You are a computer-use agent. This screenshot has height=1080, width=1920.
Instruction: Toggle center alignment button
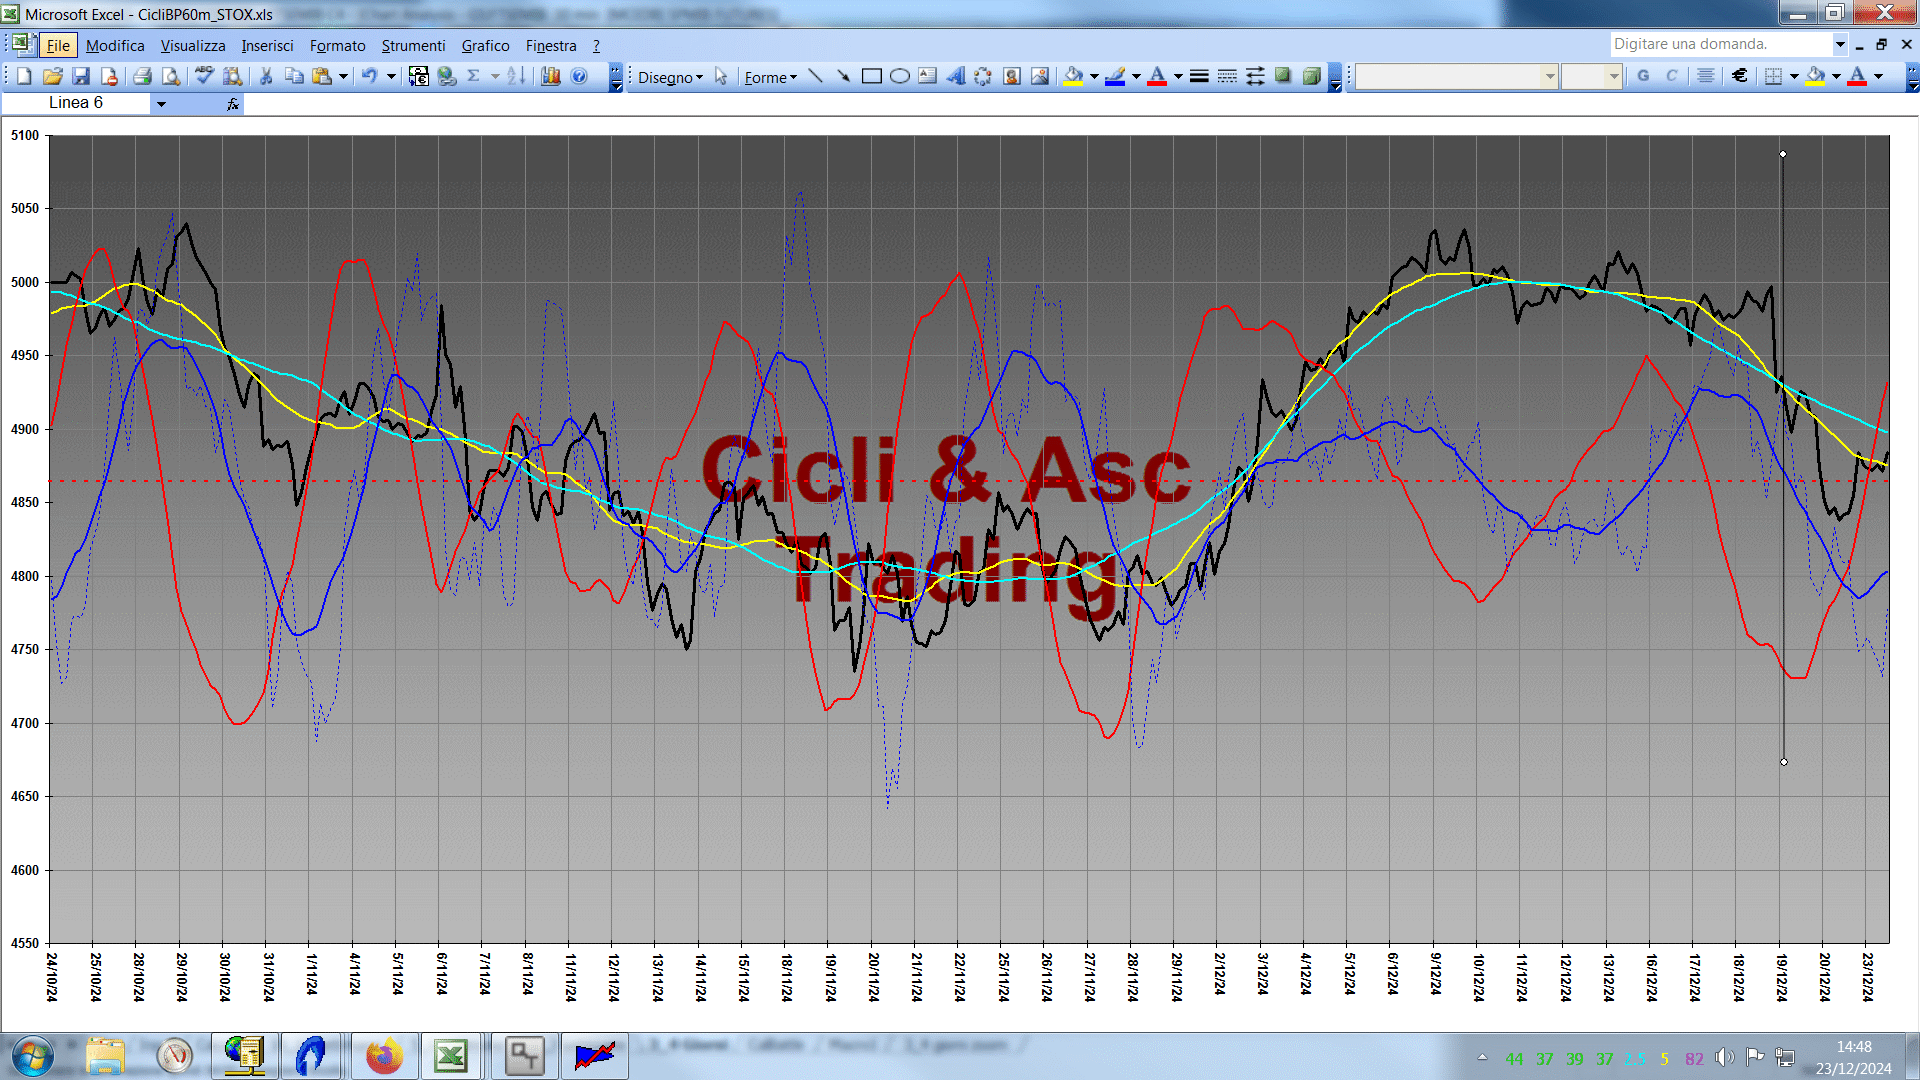coord(1706,76)
